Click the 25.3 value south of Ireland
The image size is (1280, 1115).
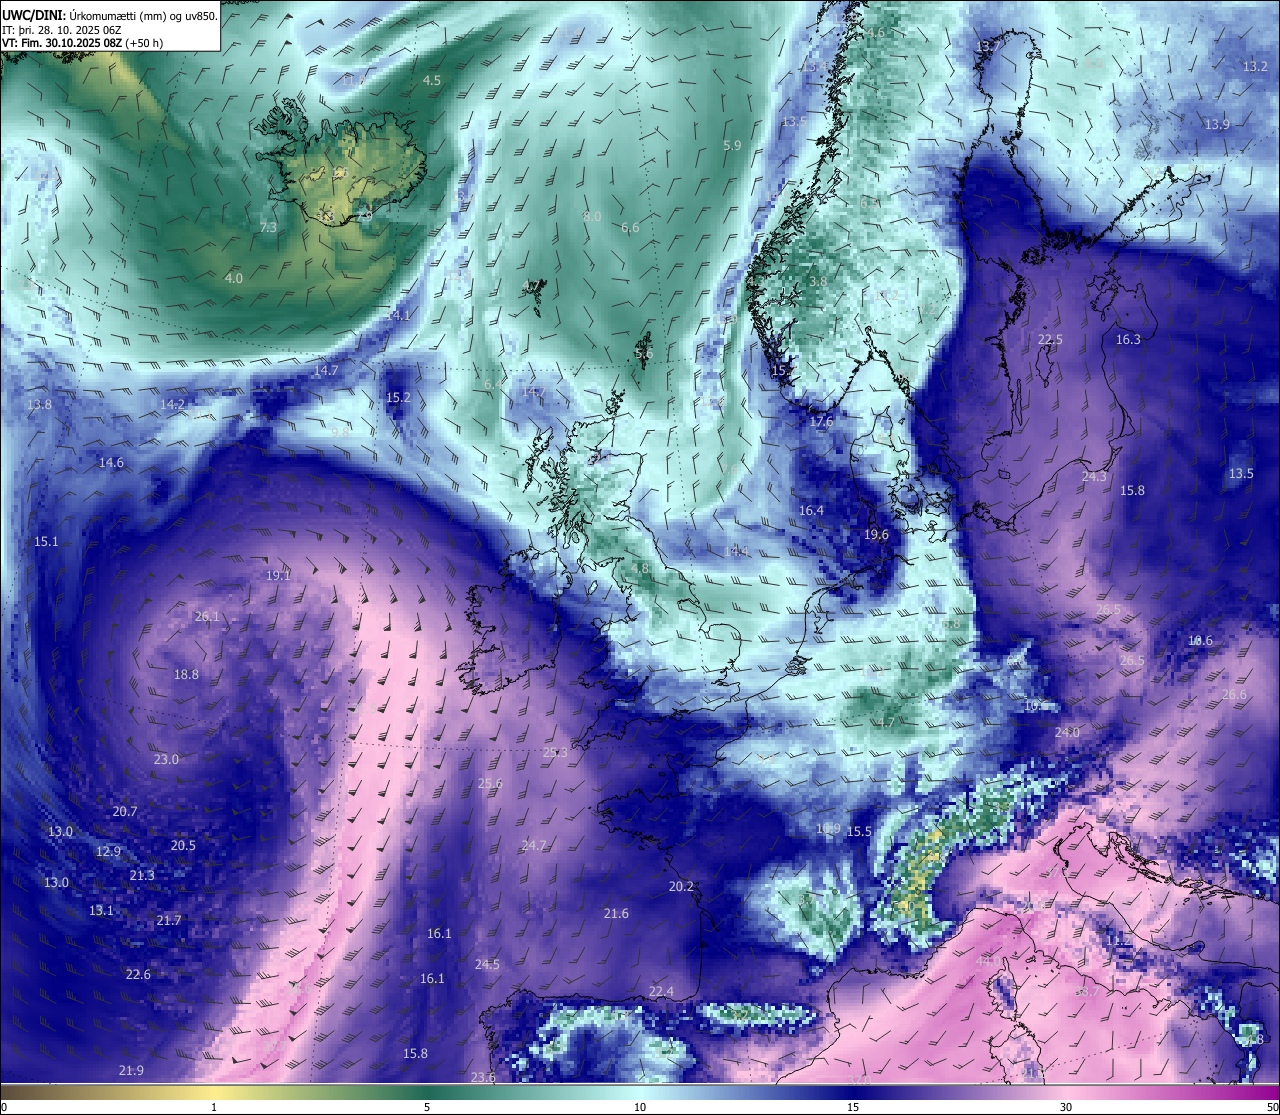tap(555, 753)
